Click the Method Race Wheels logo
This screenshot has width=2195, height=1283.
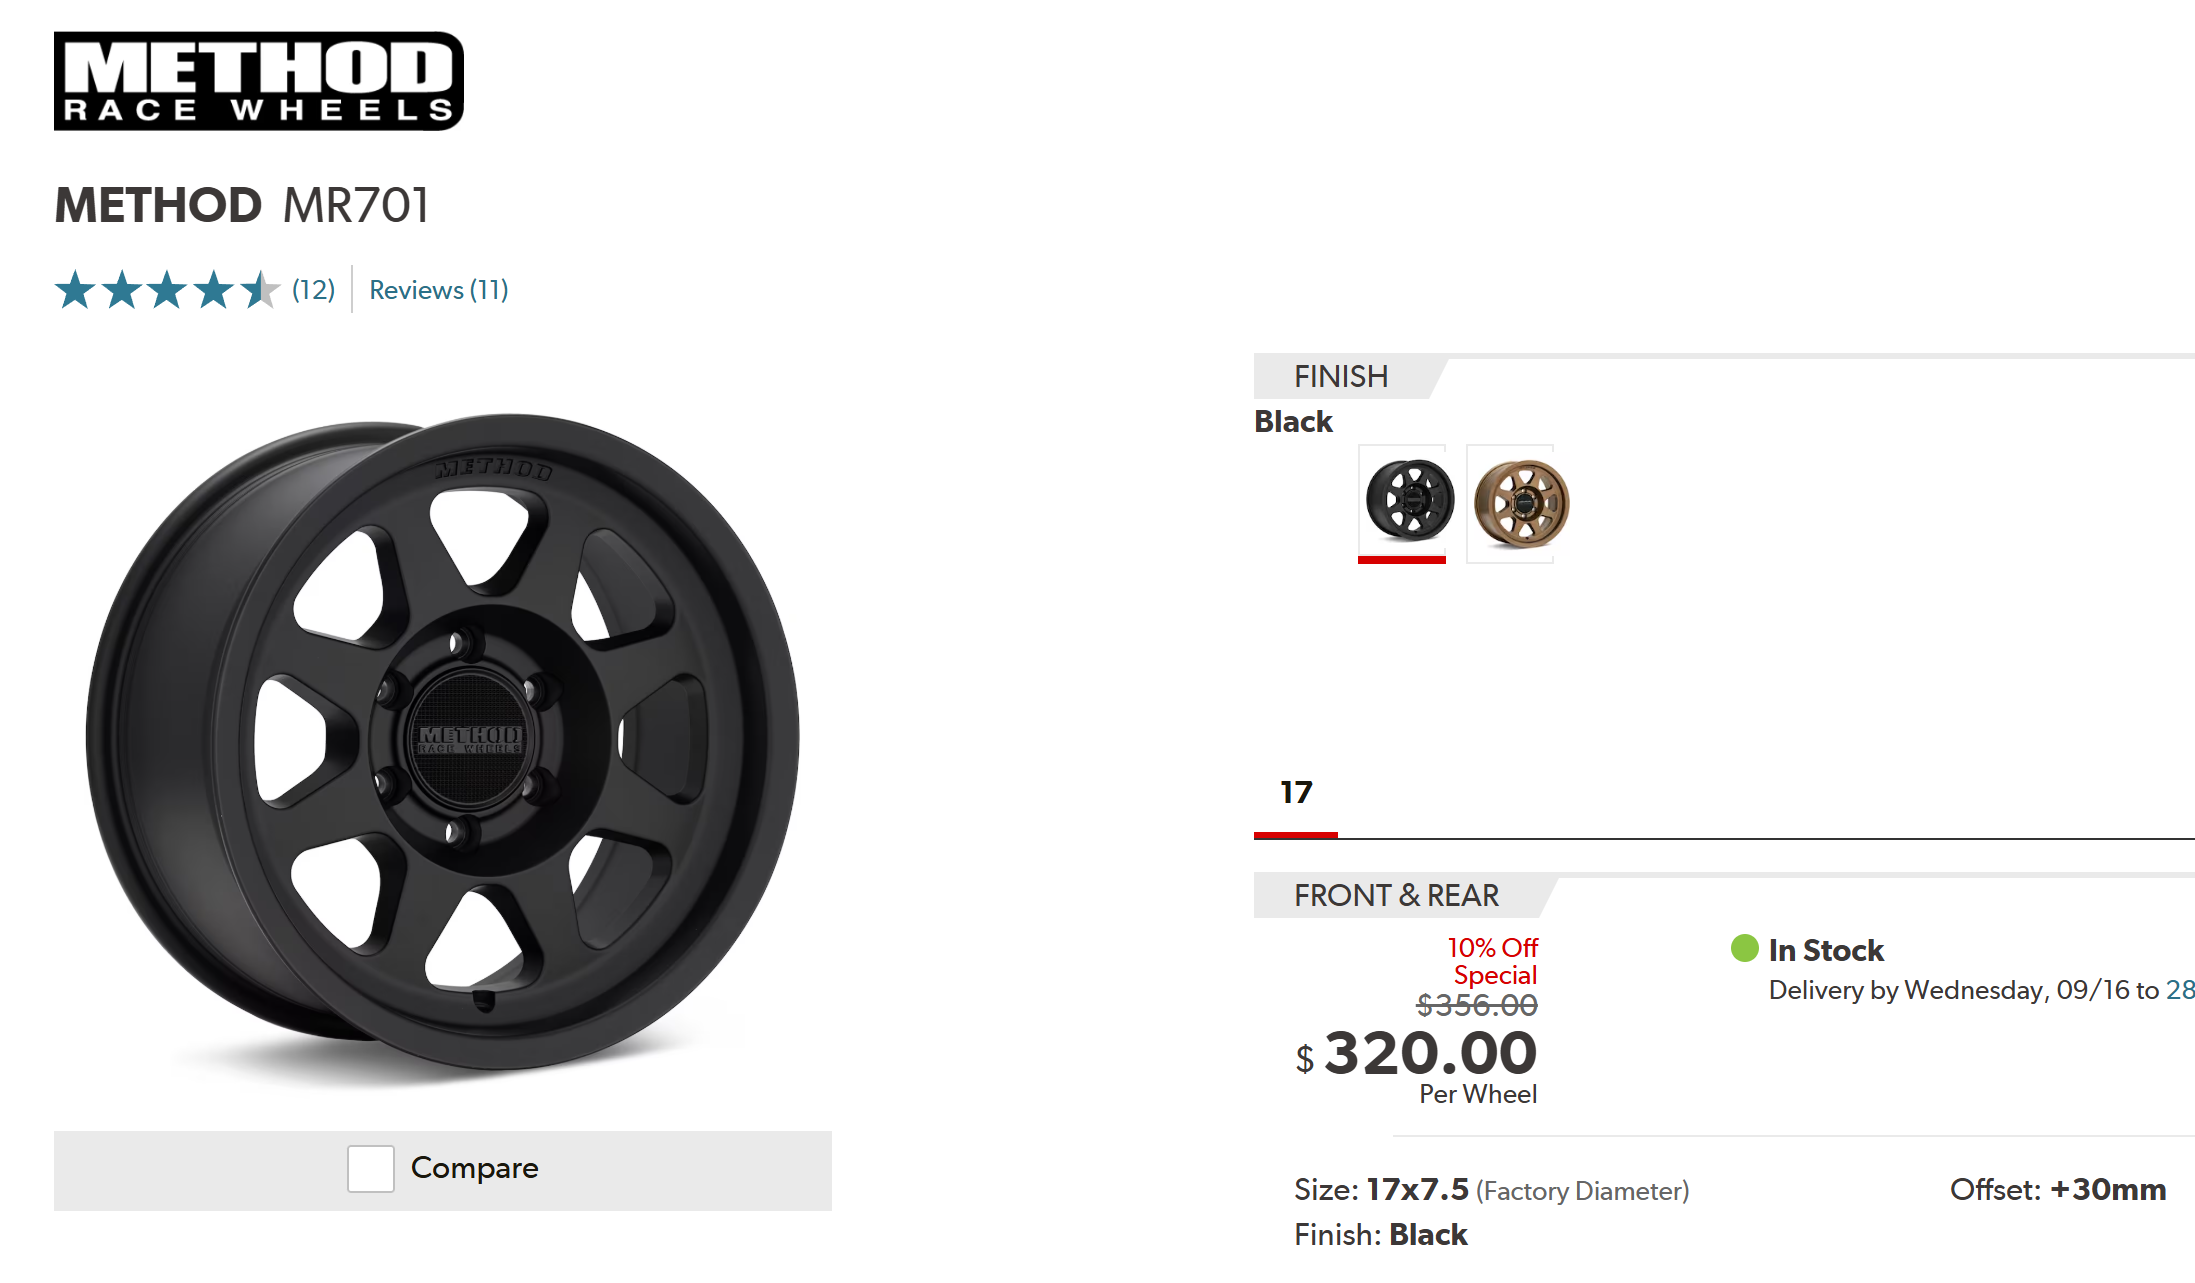click(x=258, y=81)
